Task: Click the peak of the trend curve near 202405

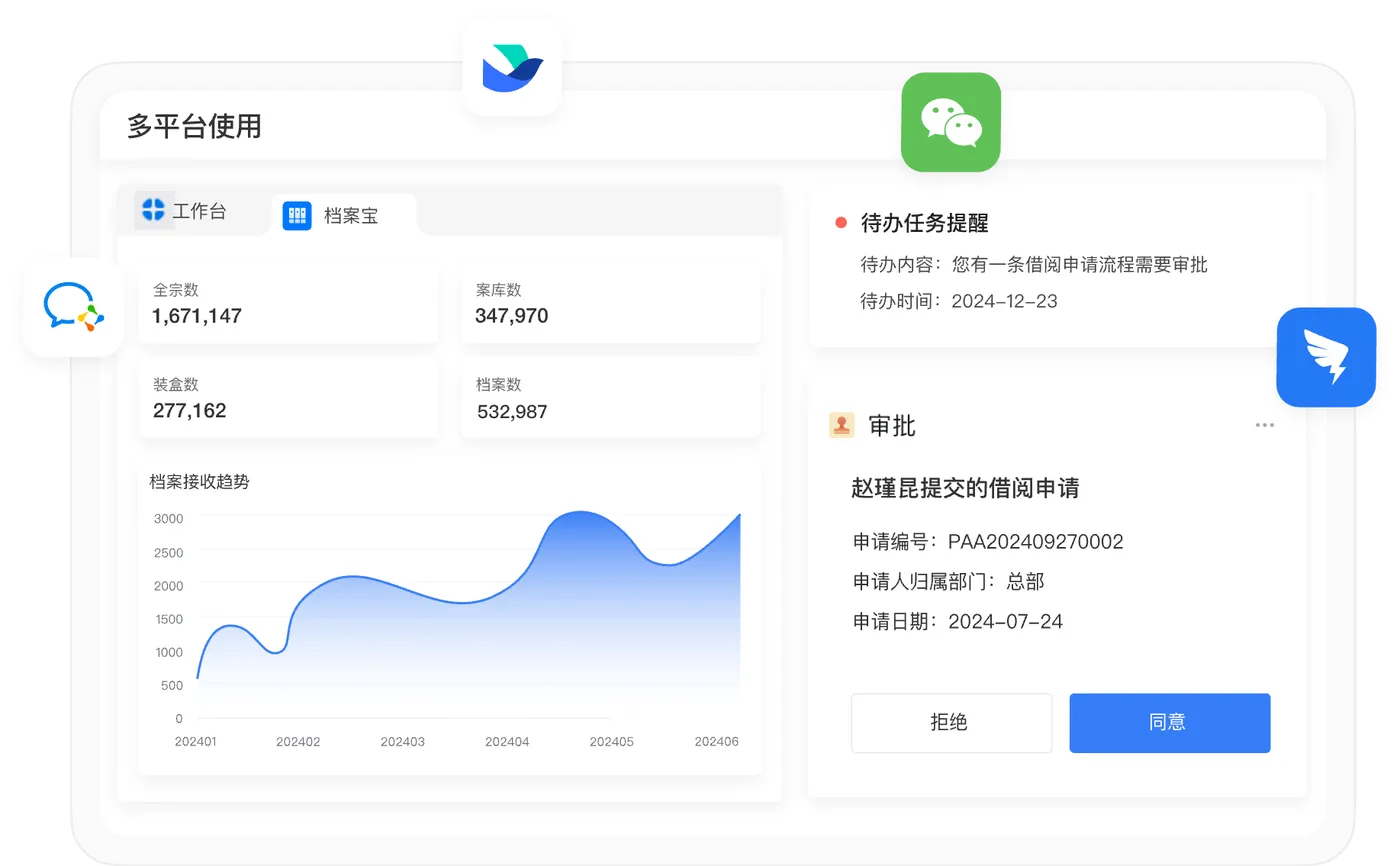Action: [580, 513]
